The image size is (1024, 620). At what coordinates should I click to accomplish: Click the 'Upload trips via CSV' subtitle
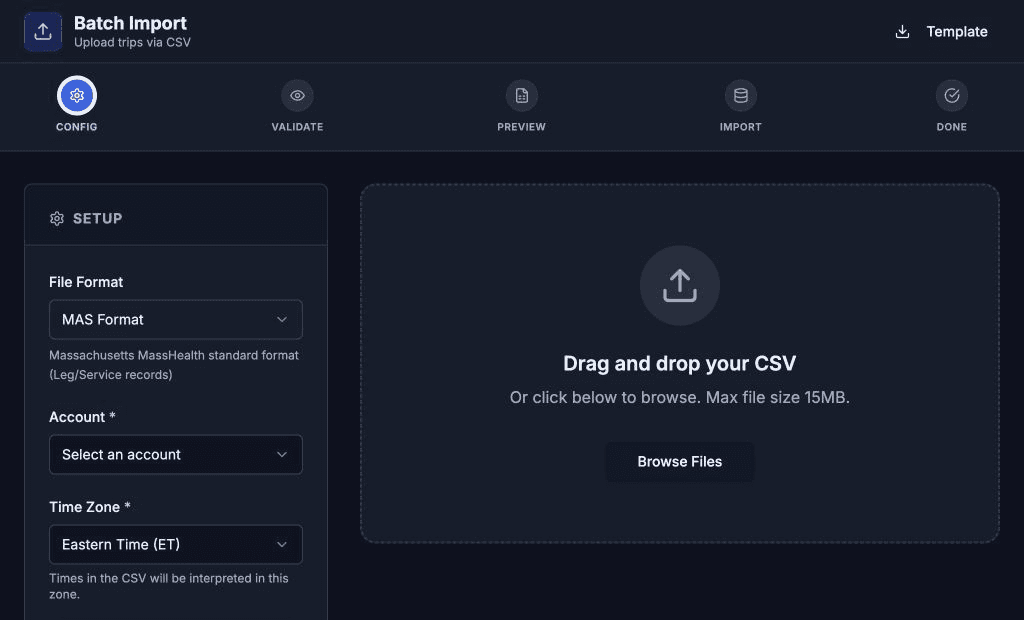[133, 42]
